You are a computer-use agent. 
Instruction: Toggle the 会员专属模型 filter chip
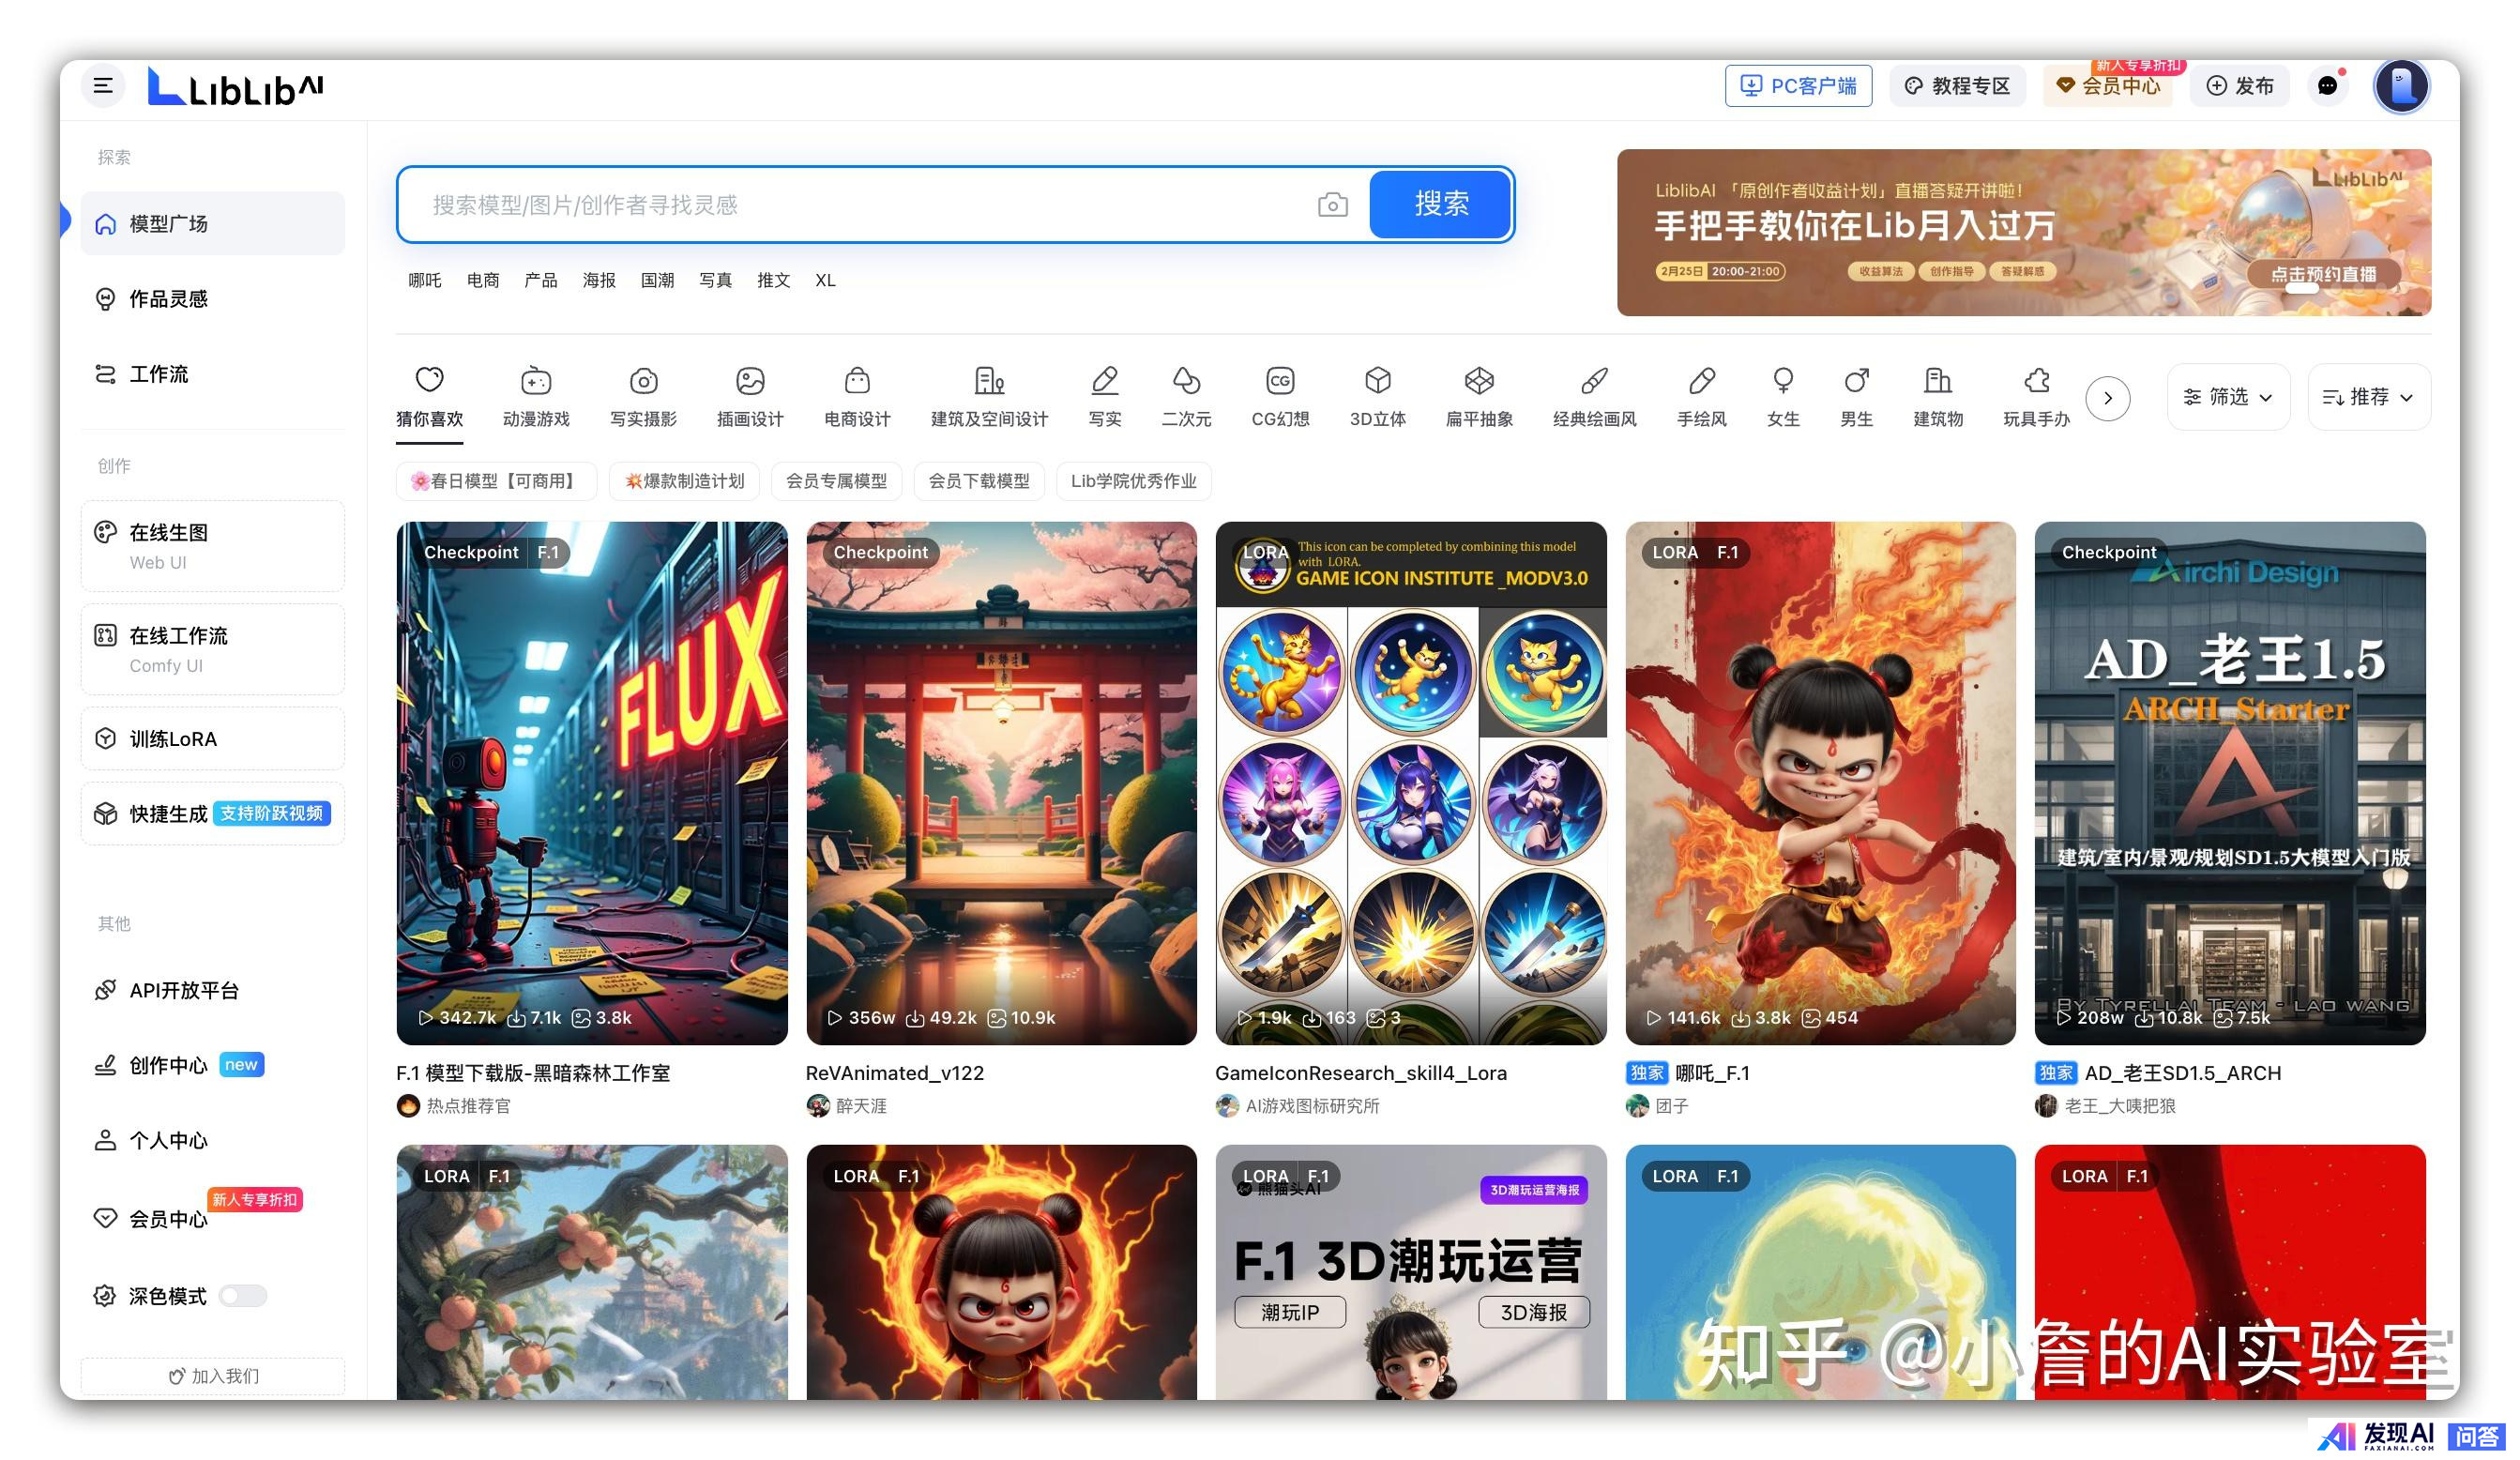[836, 481]
